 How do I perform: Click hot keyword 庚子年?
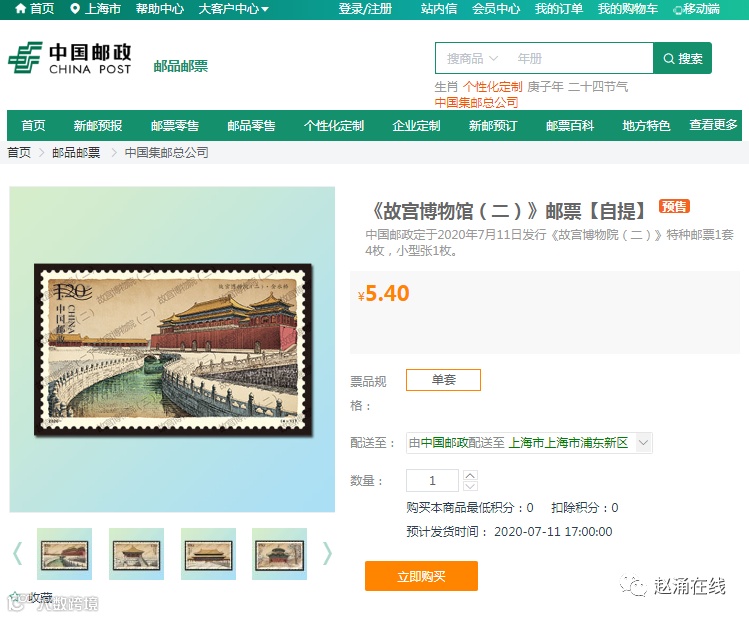(546, 86)
